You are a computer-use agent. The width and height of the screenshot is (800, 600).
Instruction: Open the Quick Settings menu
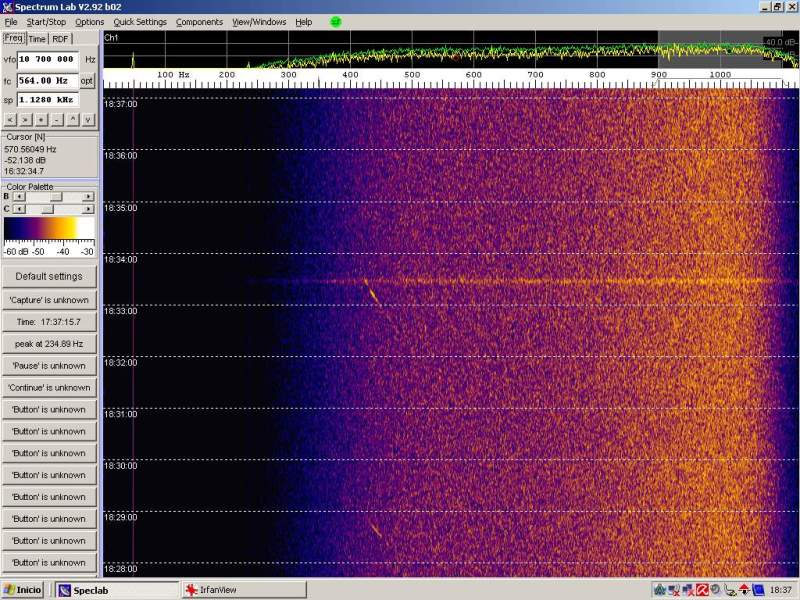click(140, 22)
